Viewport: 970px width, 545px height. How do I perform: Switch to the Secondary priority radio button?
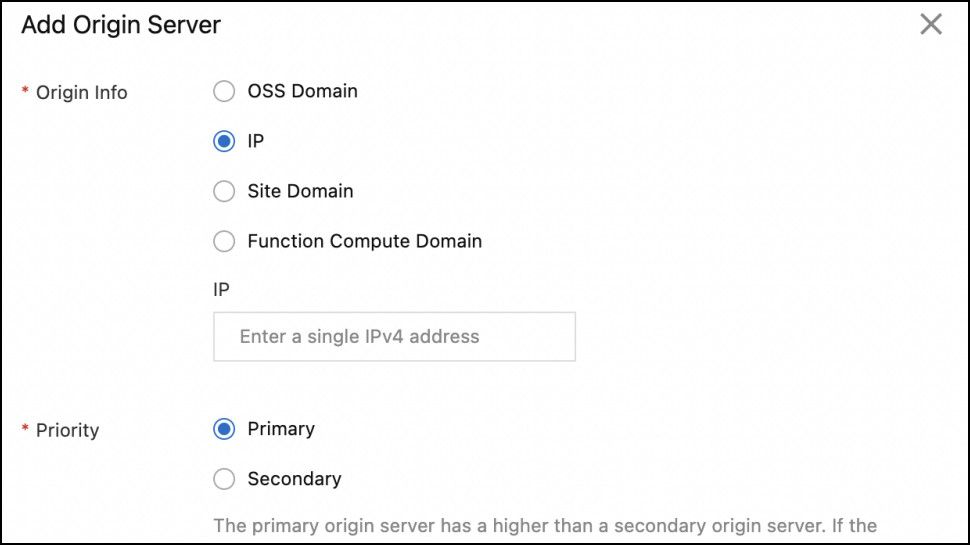pos(224,479)
